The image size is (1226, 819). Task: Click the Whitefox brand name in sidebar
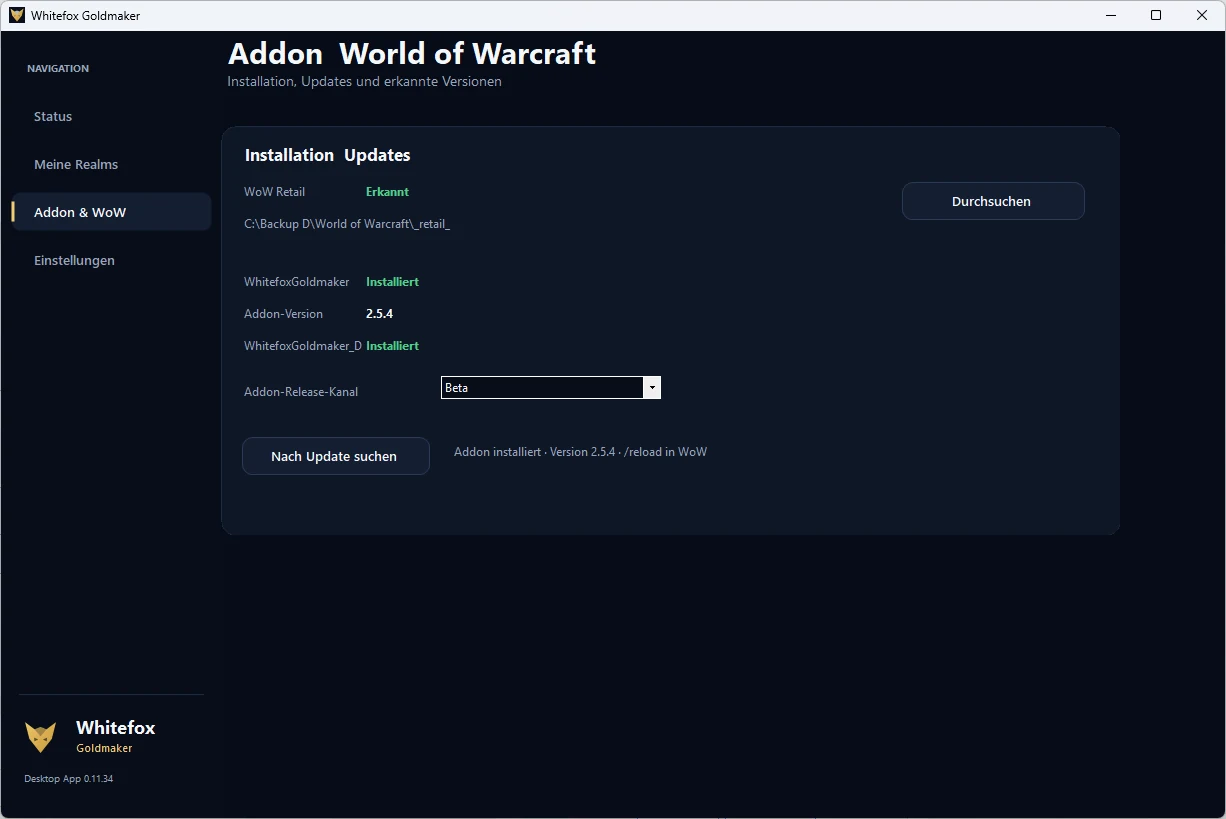point(116,728)
